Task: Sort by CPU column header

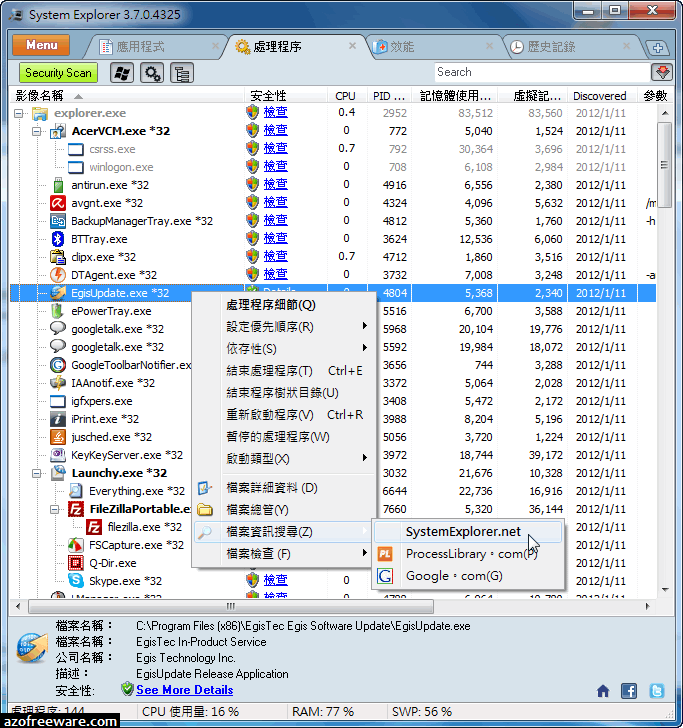Action: tap(345, 96)
